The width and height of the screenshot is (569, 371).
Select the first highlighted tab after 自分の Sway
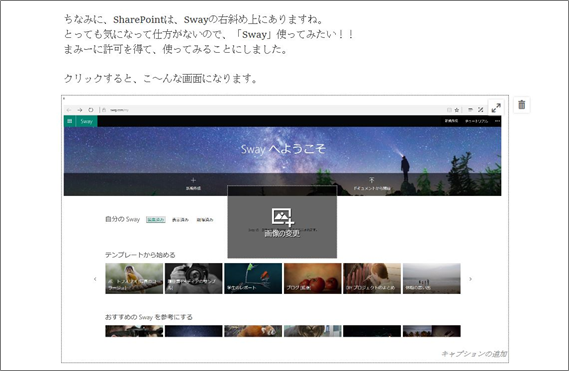156,220
